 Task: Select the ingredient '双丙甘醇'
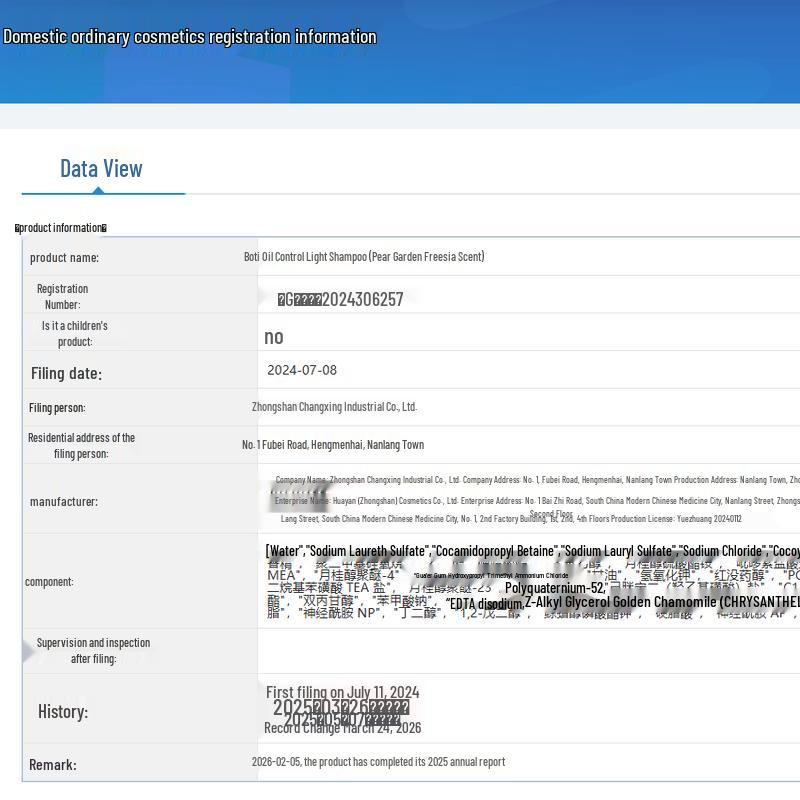331,600
